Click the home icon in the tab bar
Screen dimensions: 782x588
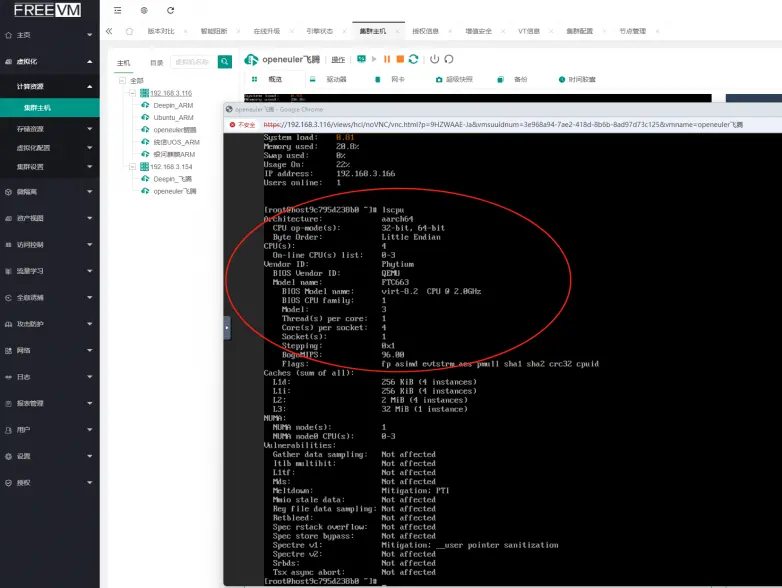click(x=129, y=31)
